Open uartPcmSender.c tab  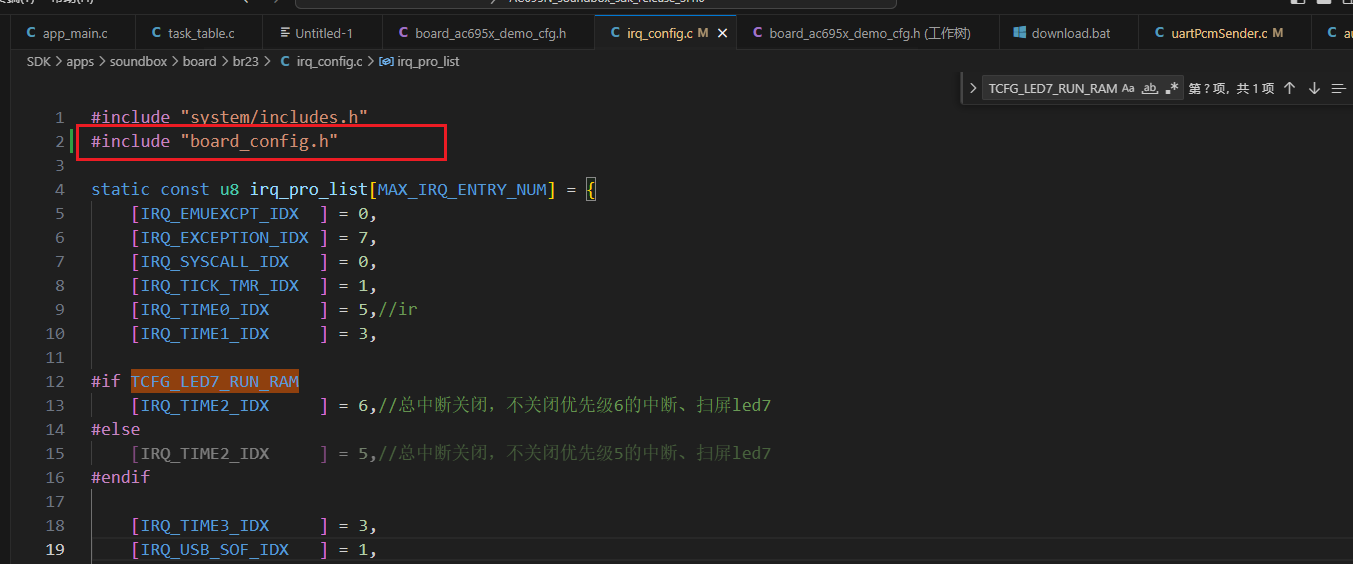[1219, 33]
